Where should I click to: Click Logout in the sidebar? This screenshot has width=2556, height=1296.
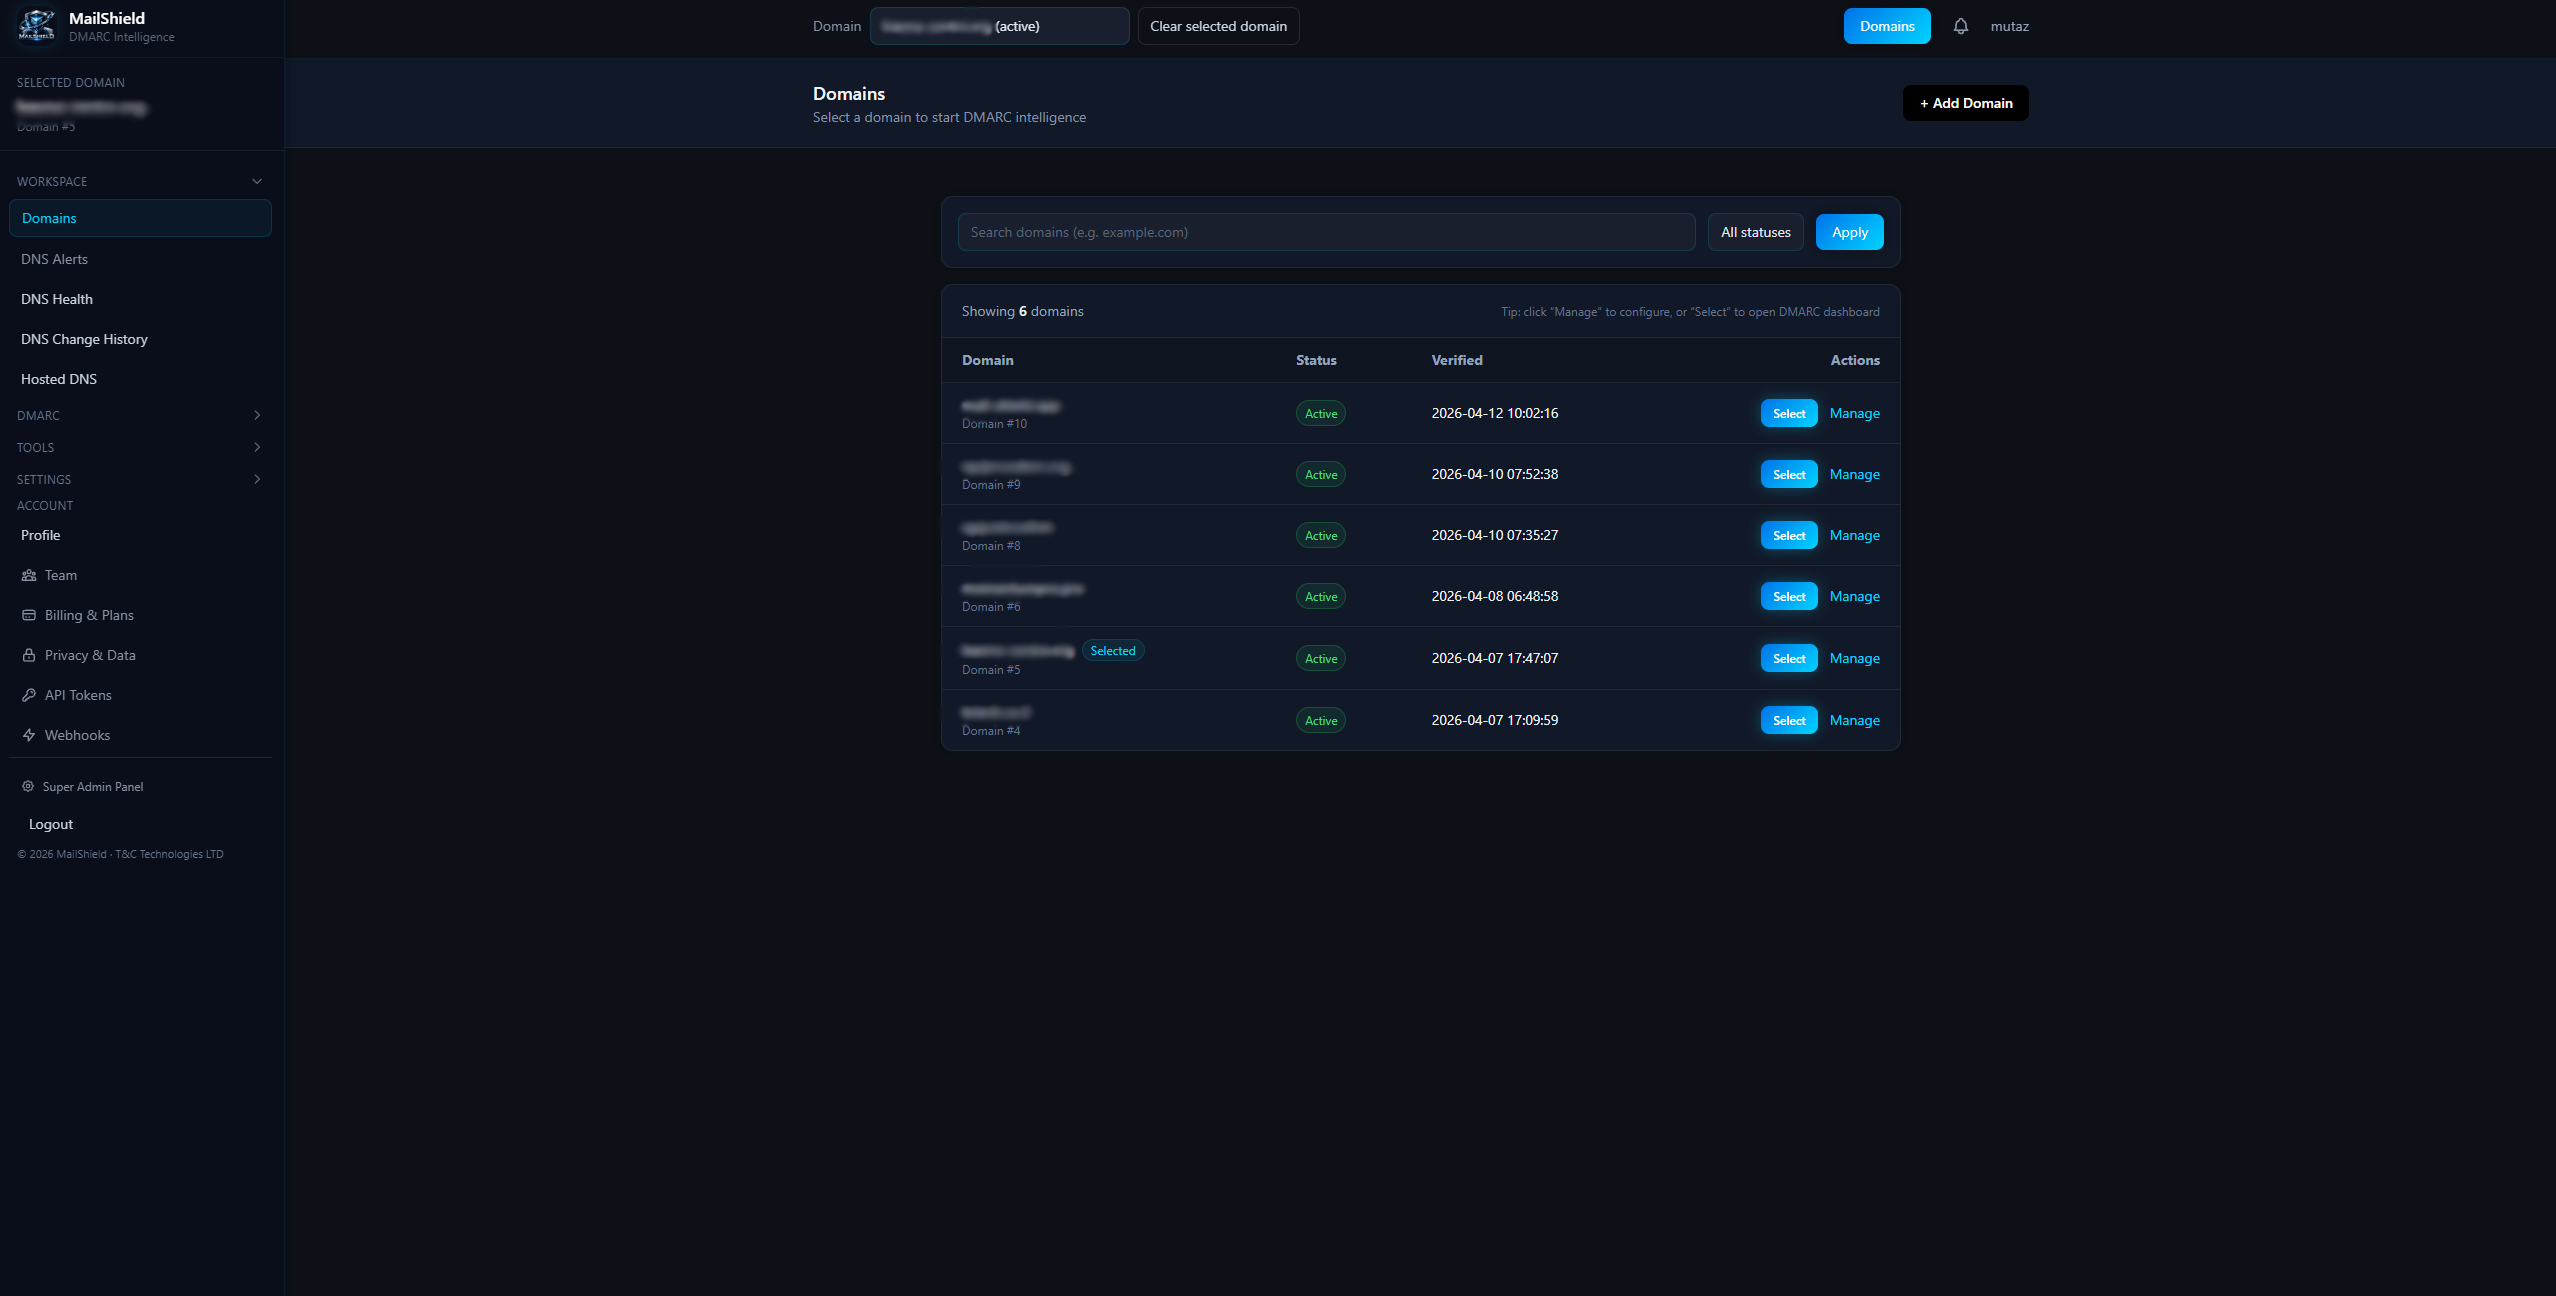click(51, 824)
